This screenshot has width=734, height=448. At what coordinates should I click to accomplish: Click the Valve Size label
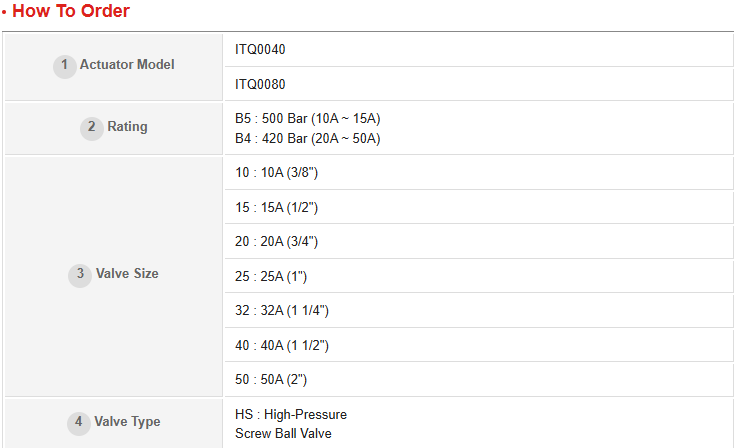coord(127,274)
